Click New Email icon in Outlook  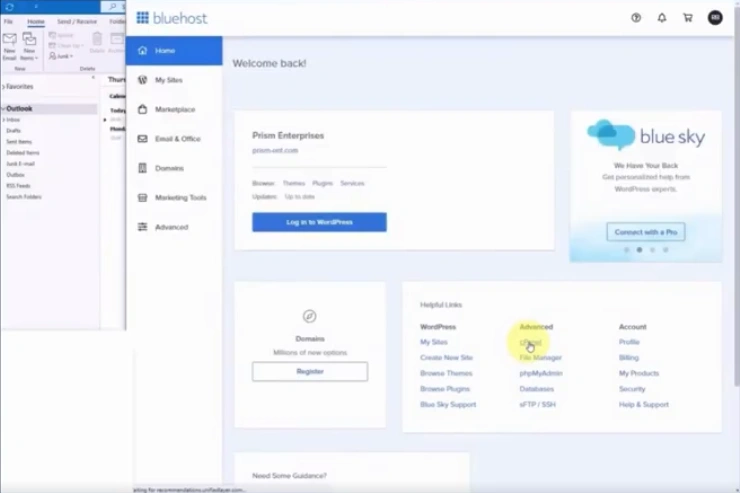9,43
